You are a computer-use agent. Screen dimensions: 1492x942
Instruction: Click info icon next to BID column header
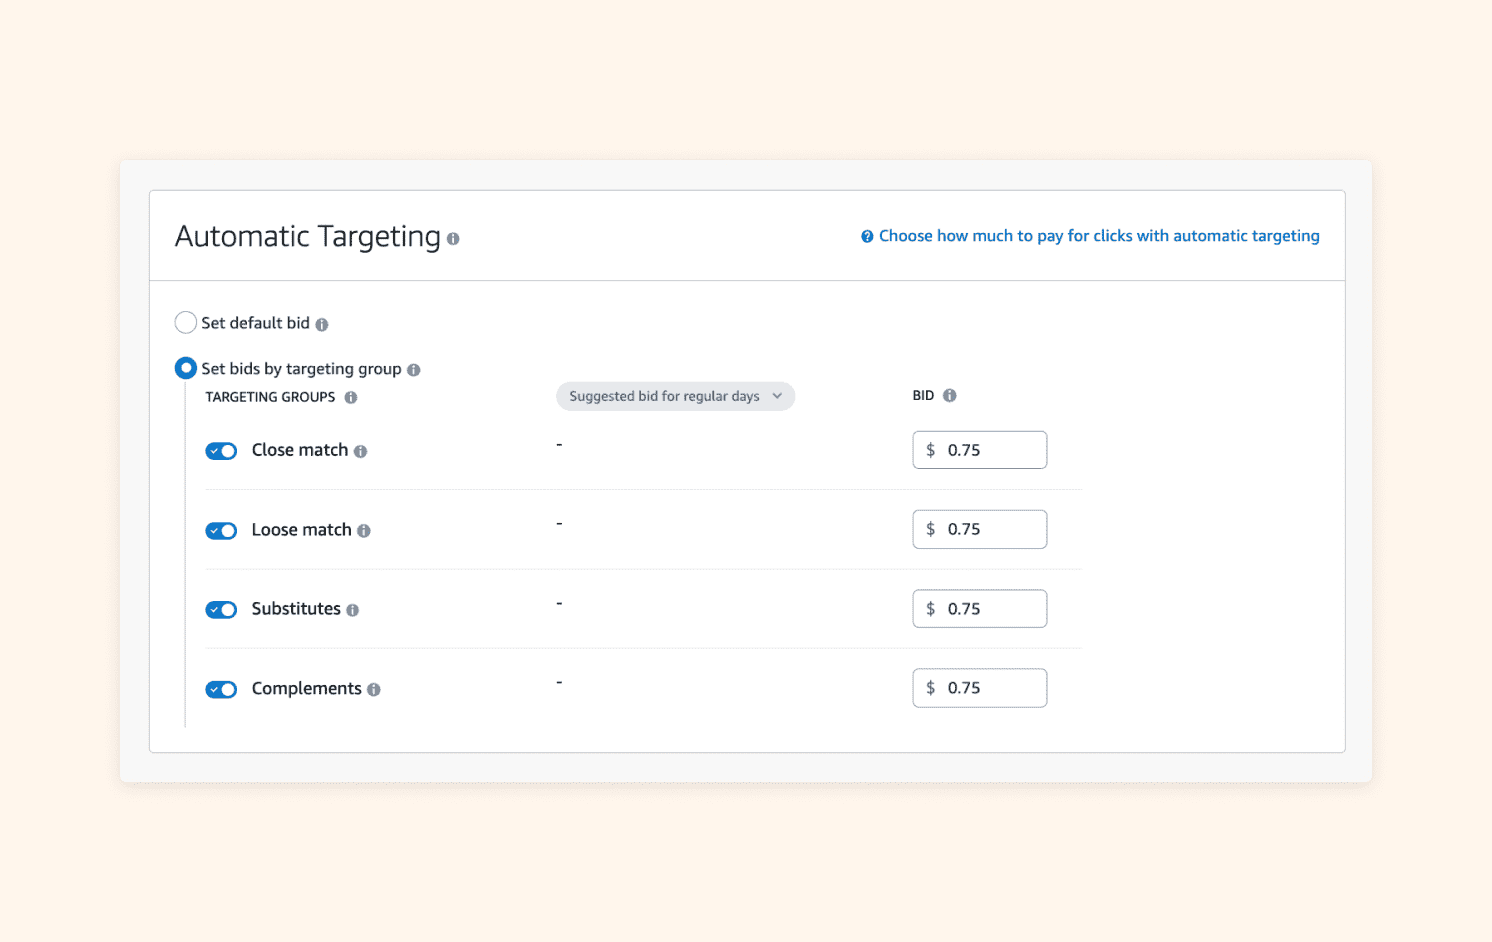[950, 396]
